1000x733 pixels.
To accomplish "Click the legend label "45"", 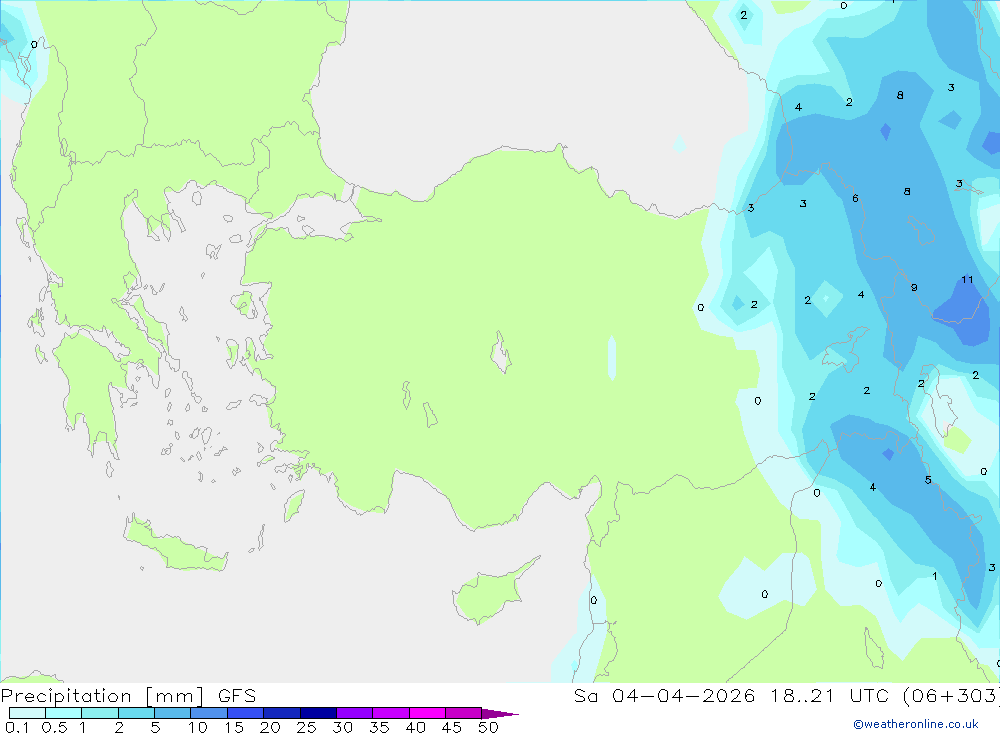I will [x=452, y=727].
